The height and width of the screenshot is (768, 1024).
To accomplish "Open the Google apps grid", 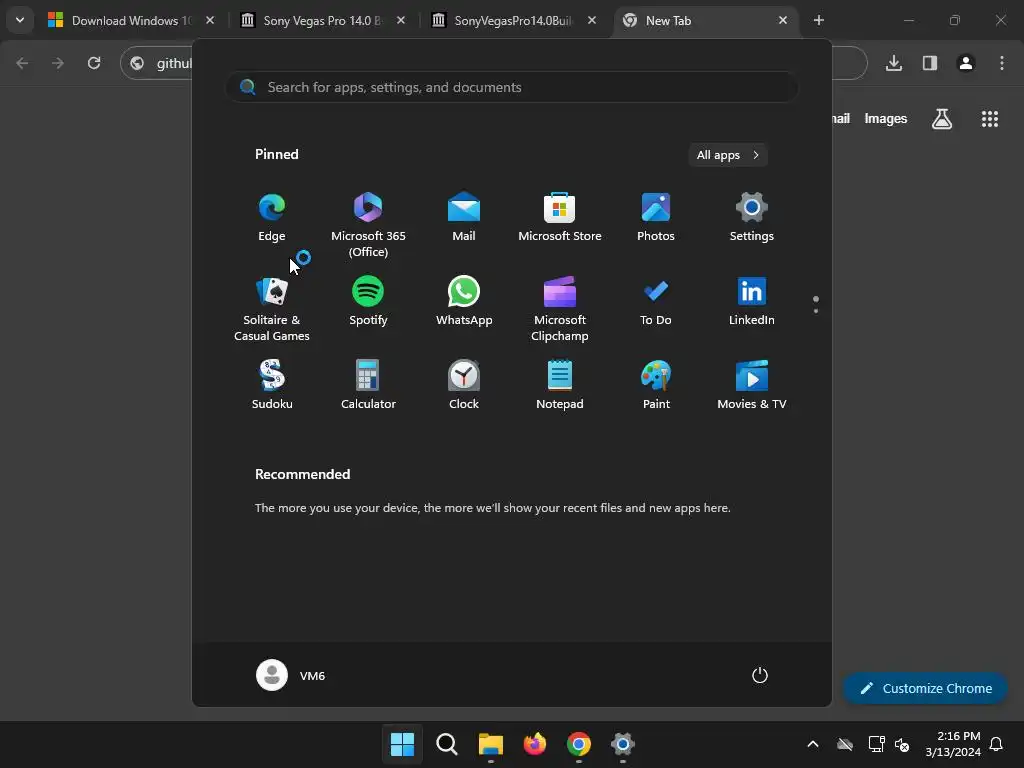I will (990, 119).
